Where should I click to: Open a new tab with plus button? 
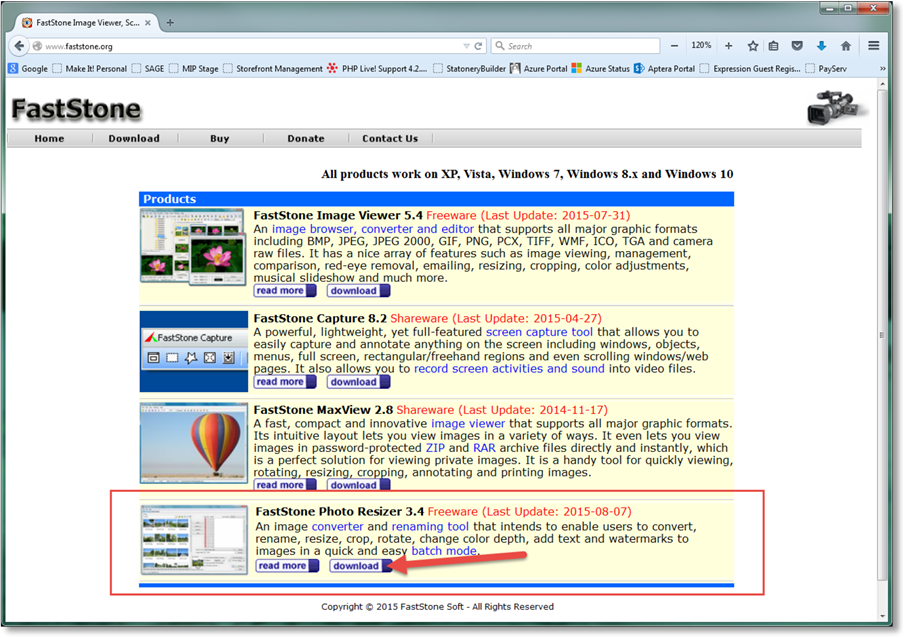(170, 23)
